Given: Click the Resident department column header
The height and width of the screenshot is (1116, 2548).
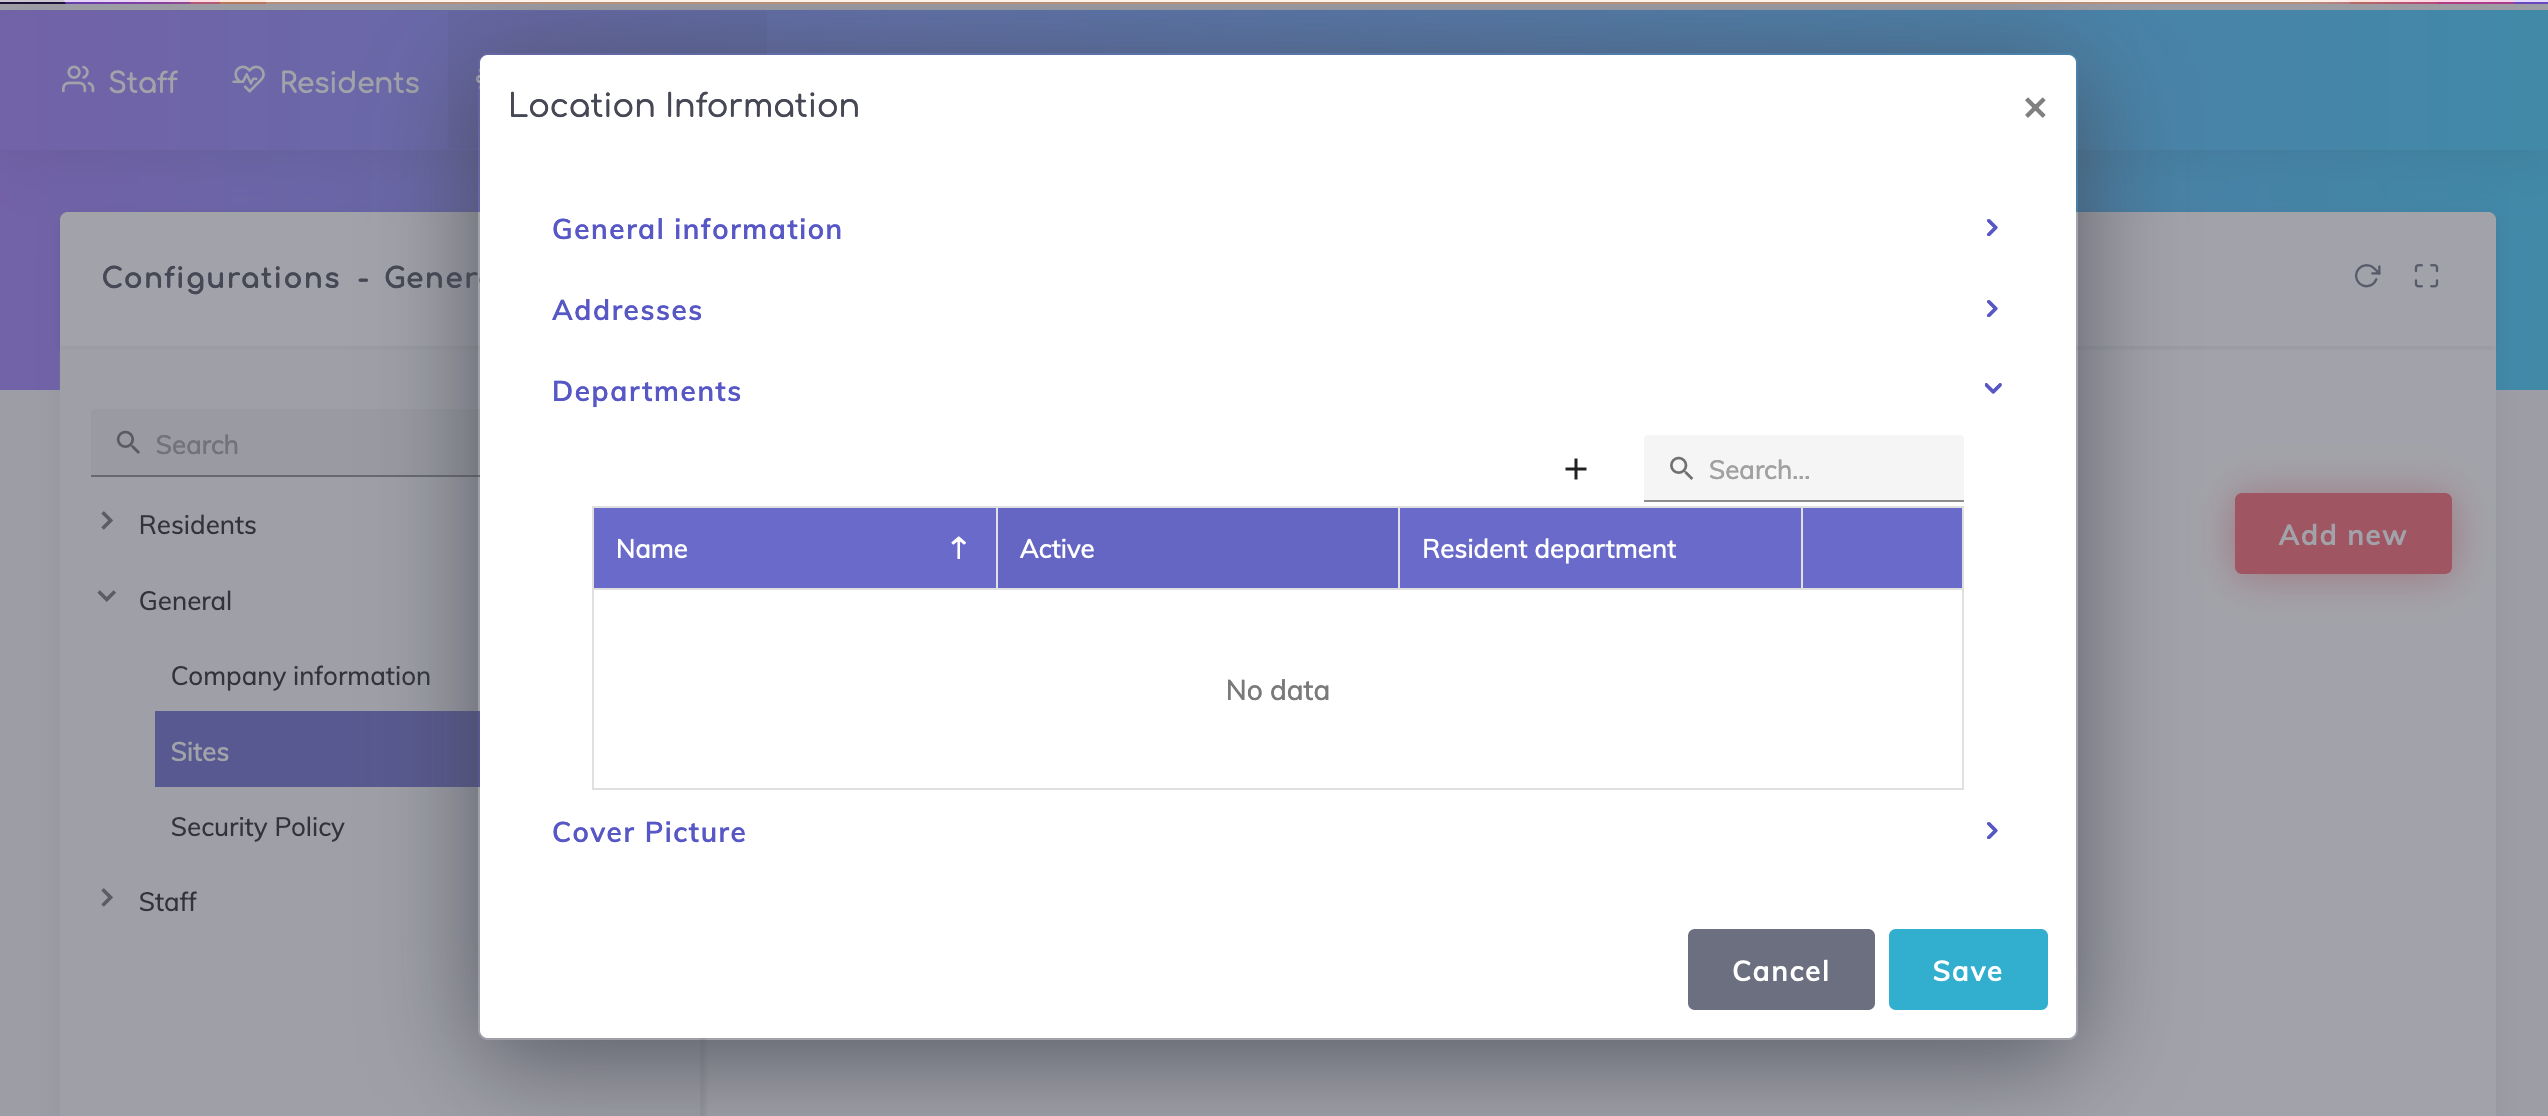Looking at the screenshot, I should point(1548,549).
